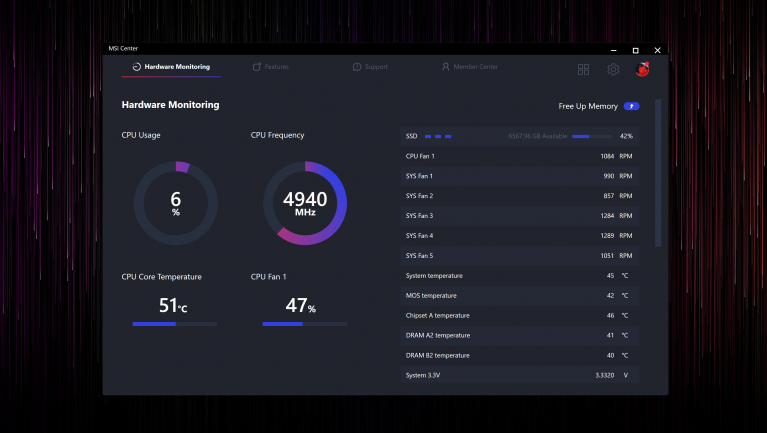Click the Free Up Memory label
The image size is (767, 433).
tap(588, 106)
